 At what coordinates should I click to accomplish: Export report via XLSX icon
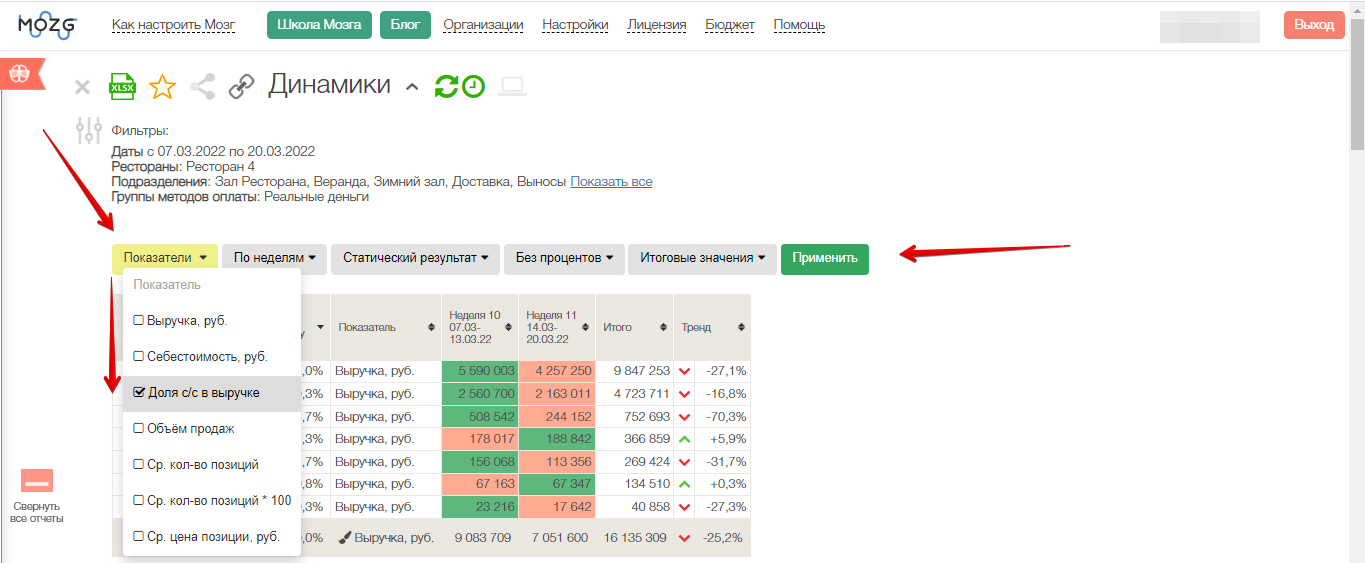coord(122,87)
